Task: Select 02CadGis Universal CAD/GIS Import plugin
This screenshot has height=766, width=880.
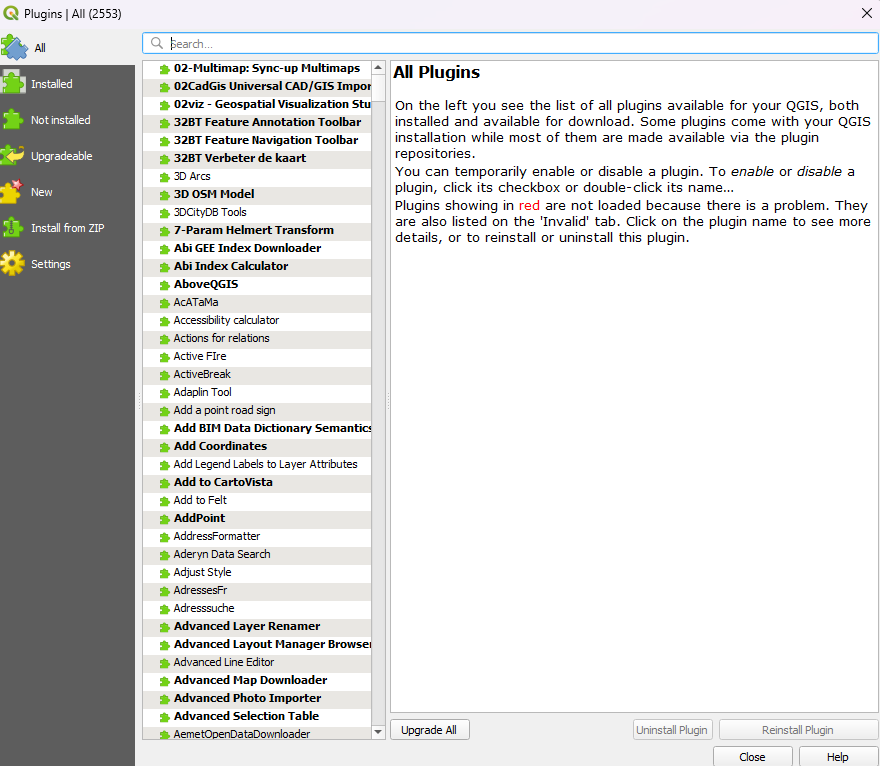Action: tap(257, 86)
